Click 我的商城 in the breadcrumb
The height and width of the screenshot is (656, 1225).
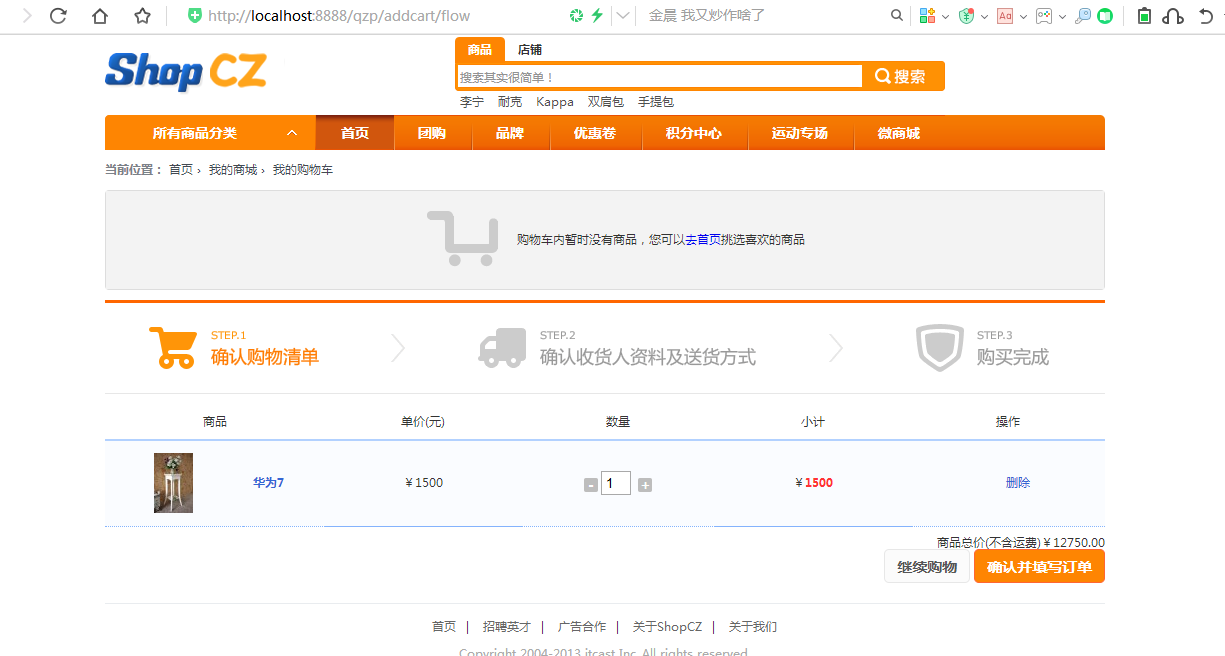click(233, 170)
